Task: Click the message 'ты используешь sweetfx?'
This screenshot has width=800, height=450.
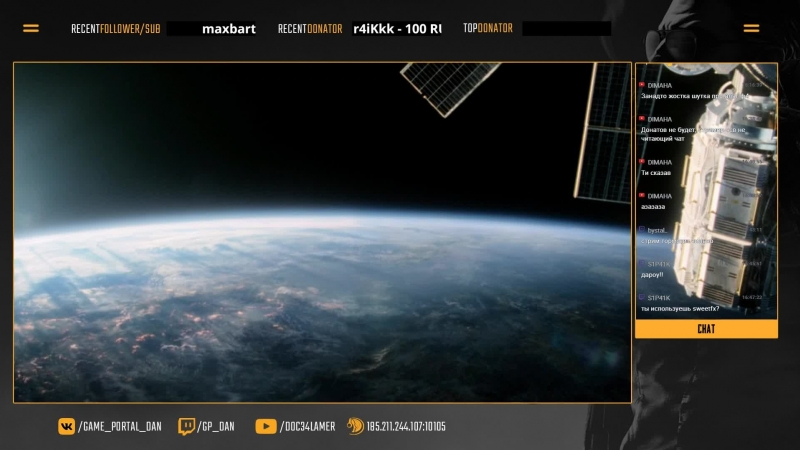Action: (x=680, y=309)
